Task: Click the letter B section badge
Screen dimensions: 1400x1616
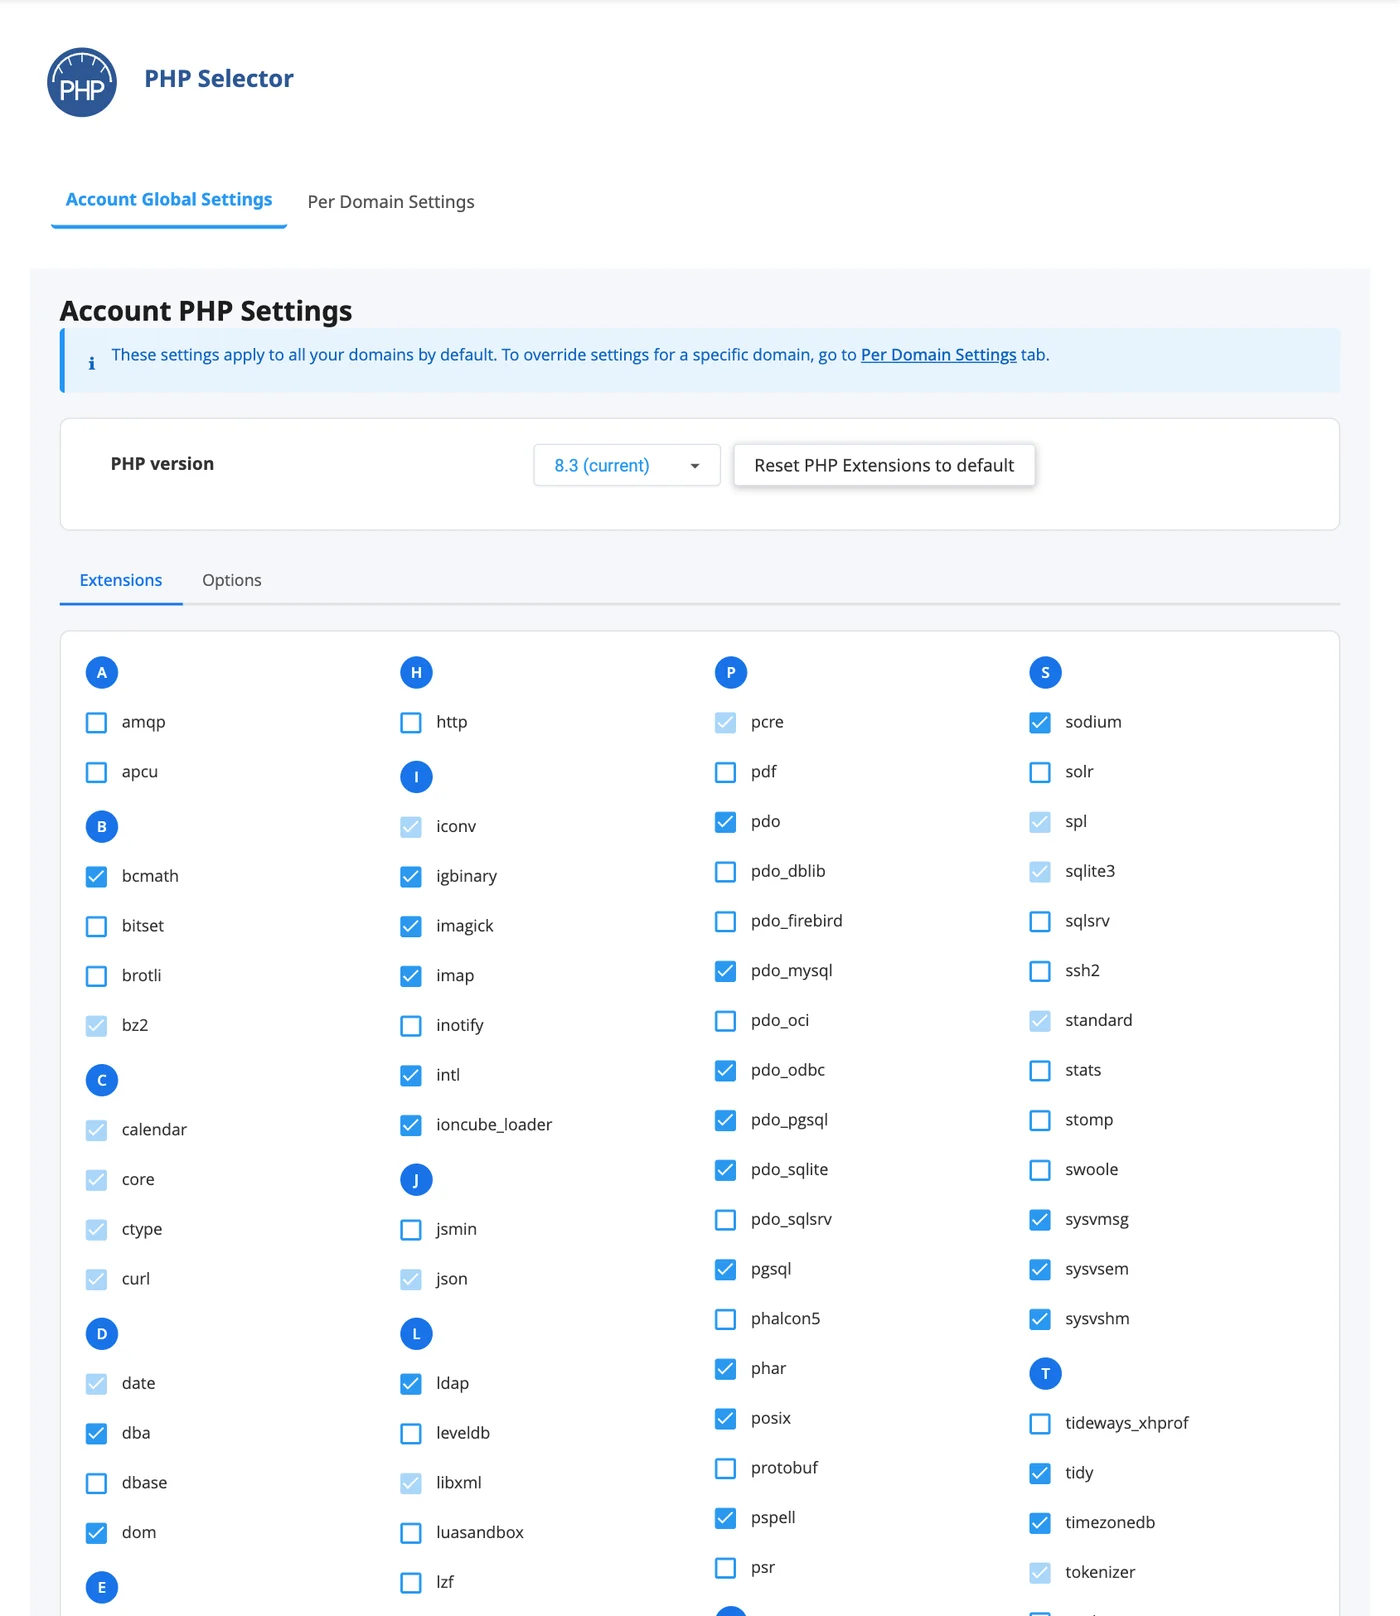Action: coord(102,827)
